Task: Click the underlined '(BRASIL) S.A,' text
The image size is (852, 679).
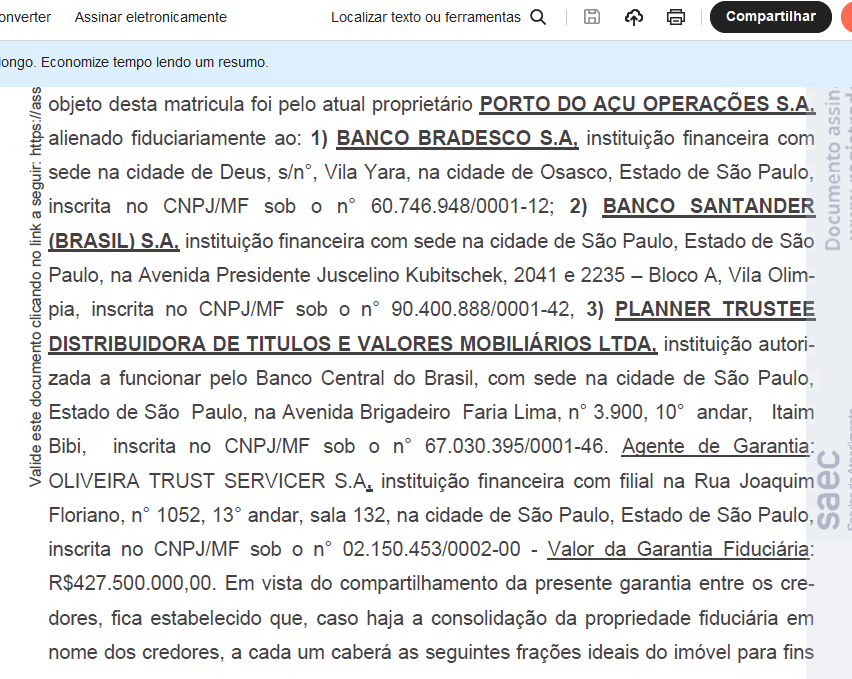Action: pyautogui.click(x=114, y=241)
